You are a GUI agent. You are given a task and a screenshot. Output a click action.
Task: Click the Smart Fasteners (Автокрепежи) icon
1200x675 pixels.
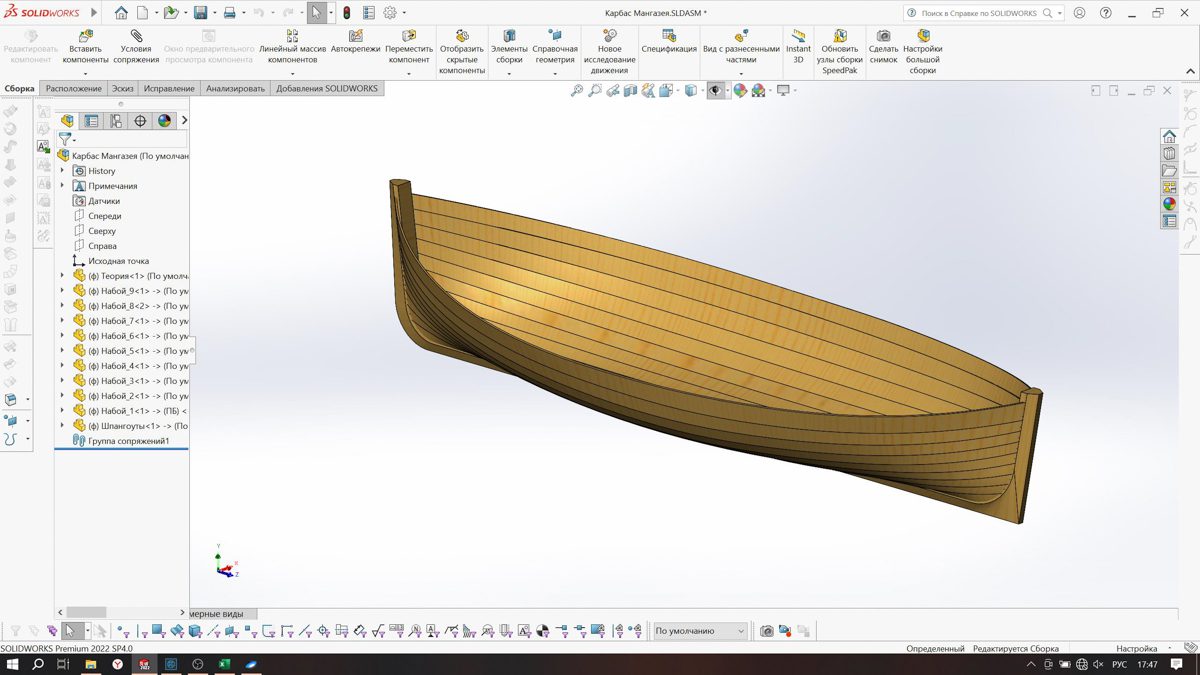click(x=355, y=36)
